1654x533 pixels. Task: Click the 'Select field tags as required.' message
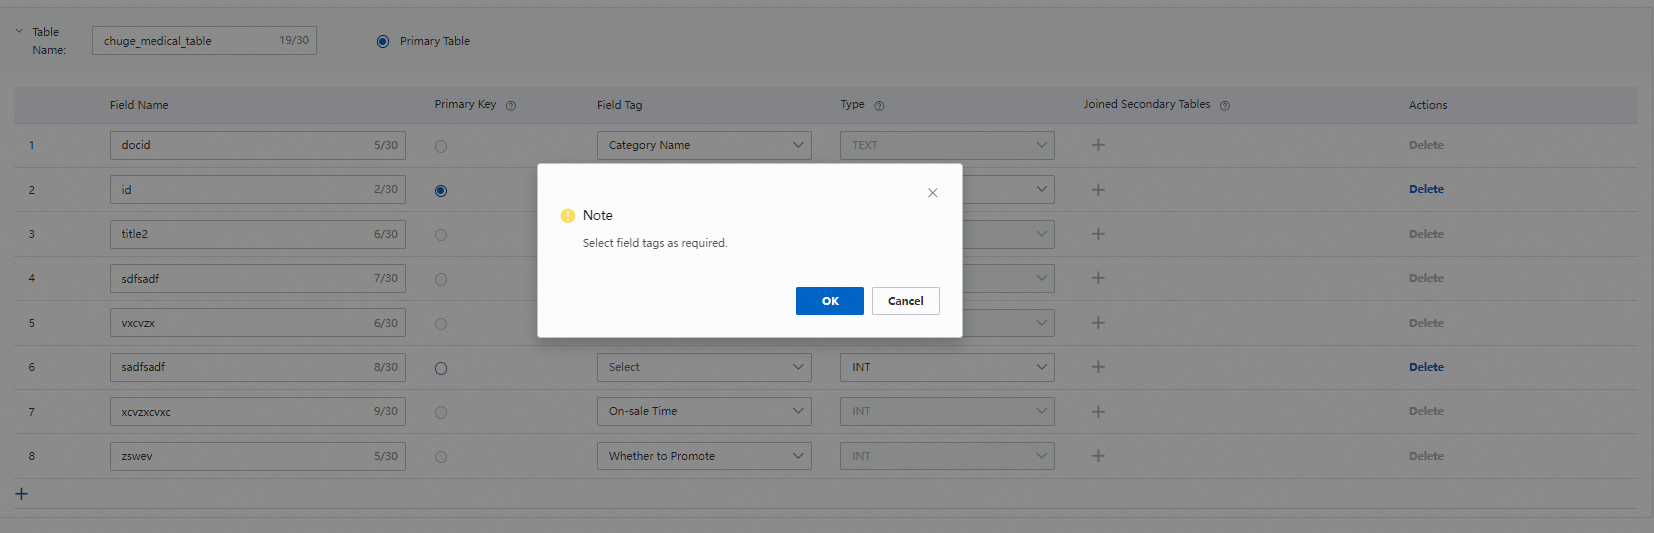point(655,243)
